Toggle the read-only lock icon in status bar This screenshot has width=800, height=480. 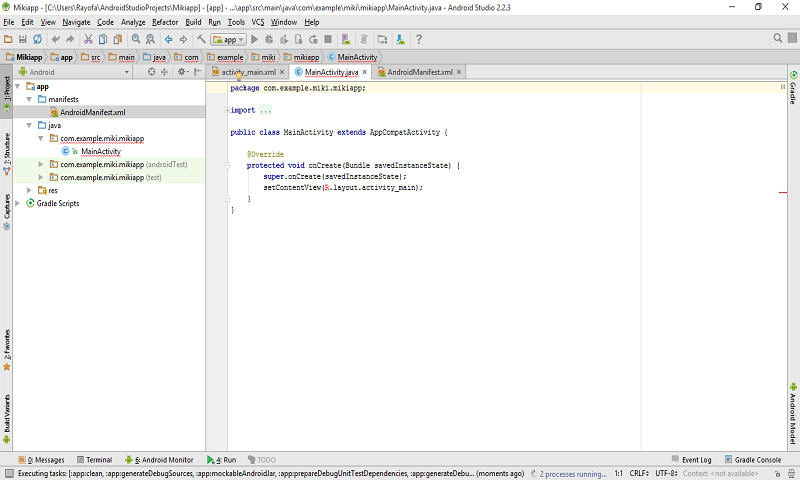point(777,474)
